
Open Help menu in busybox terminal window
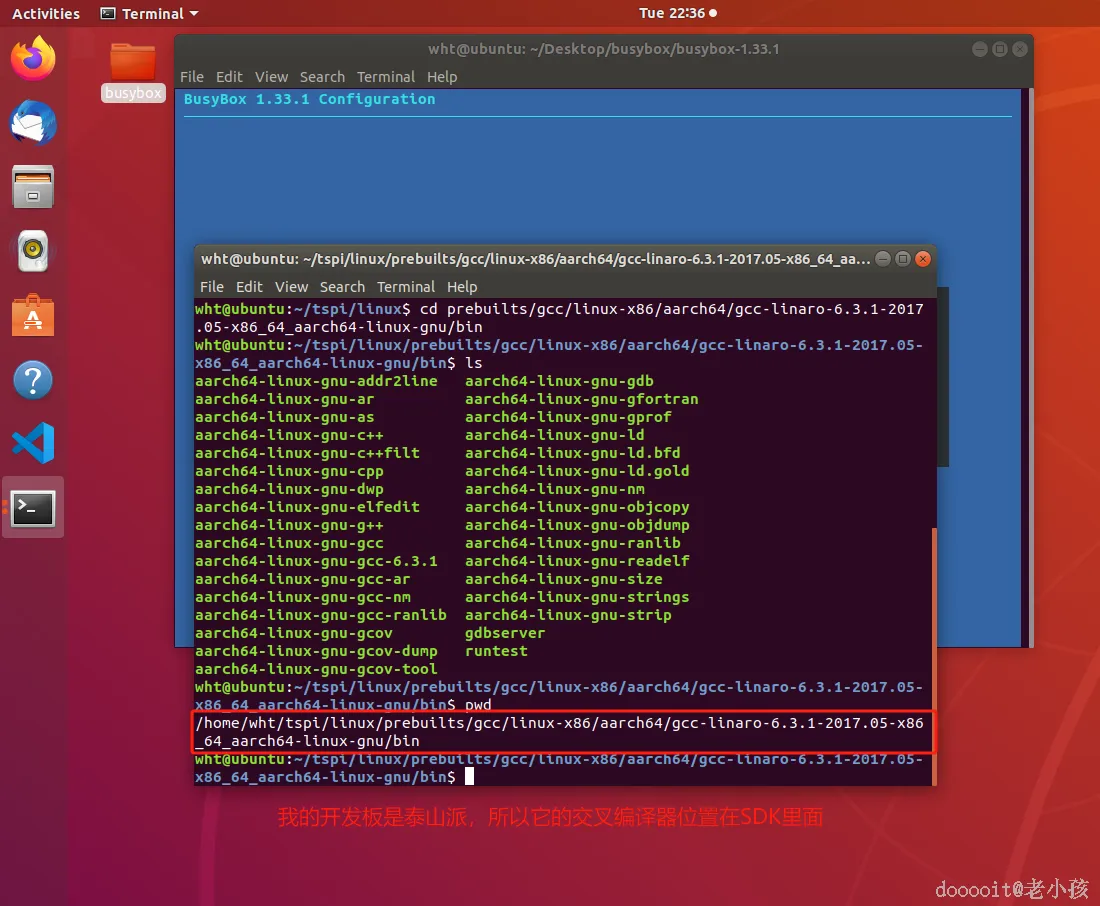pos(442,77)
